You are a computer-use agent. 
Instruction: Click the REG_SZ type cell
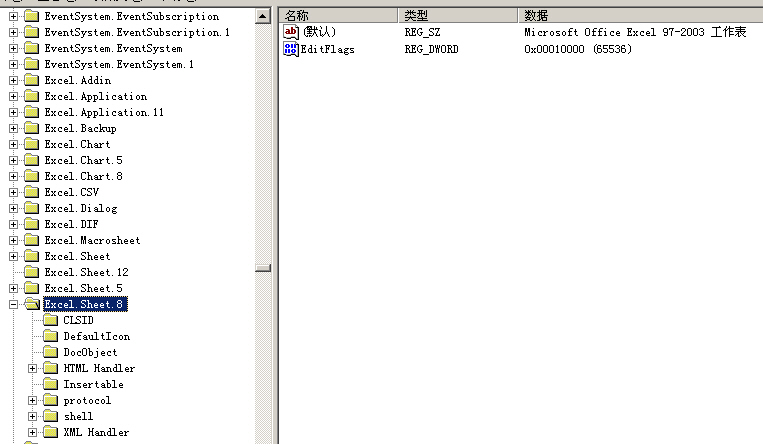(x=422, y=33)
